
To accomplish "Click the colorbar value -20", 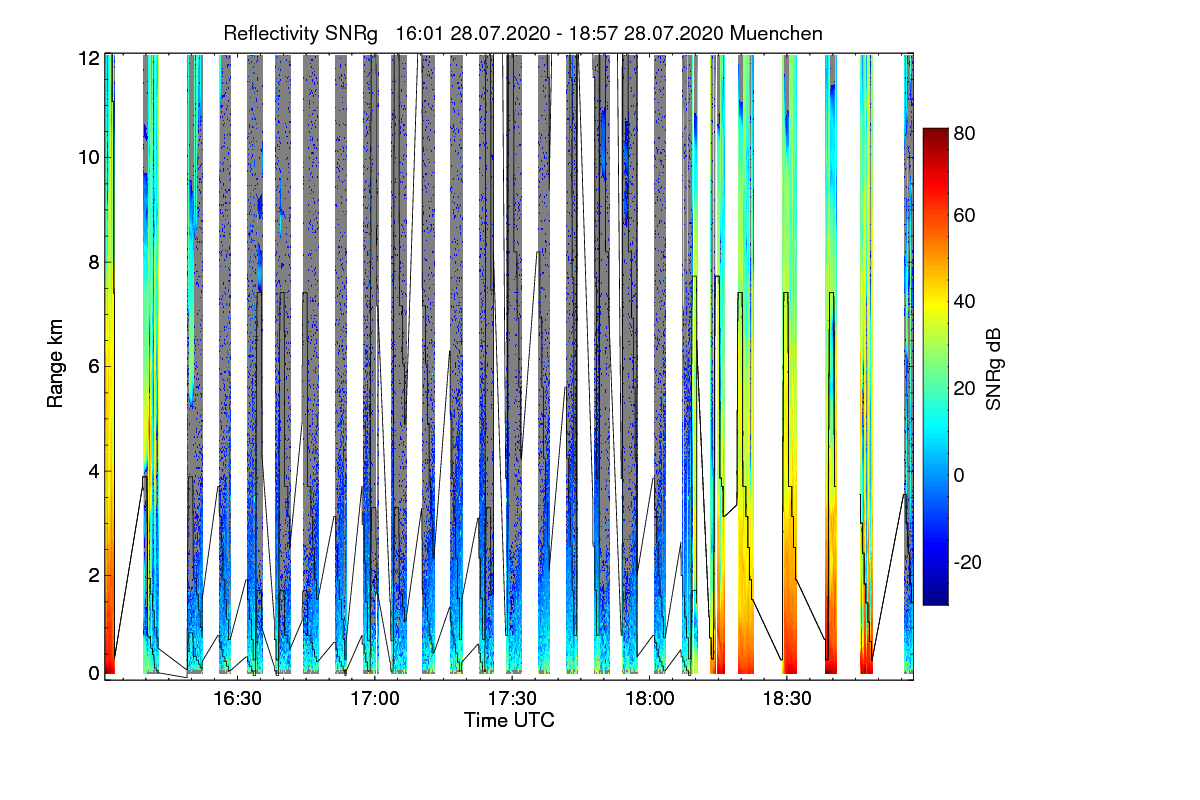I will coord(967,562).
